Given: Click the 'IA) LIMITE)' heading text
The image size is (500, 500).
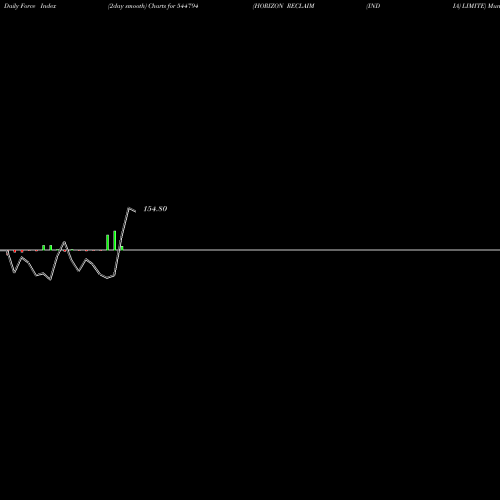Looking at the screenshot, I should 469,6.
